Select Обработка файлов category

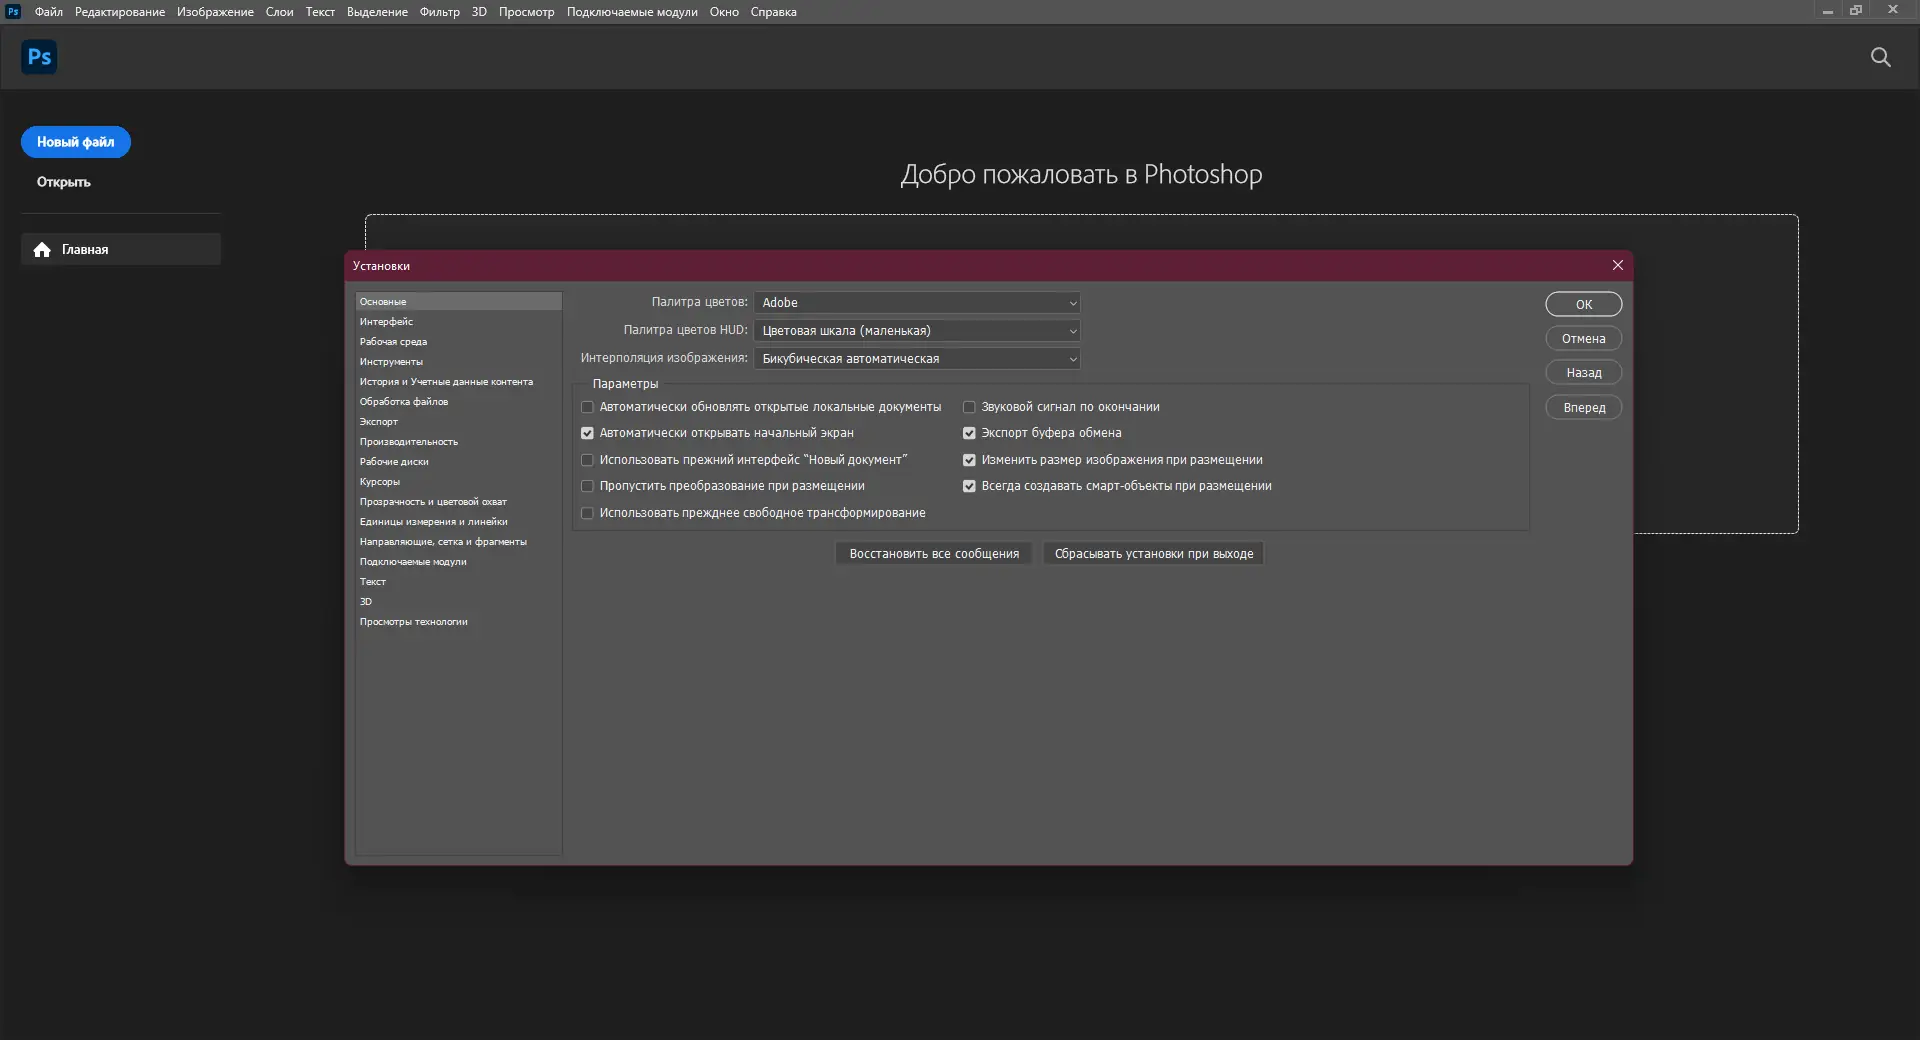point(458,401)
